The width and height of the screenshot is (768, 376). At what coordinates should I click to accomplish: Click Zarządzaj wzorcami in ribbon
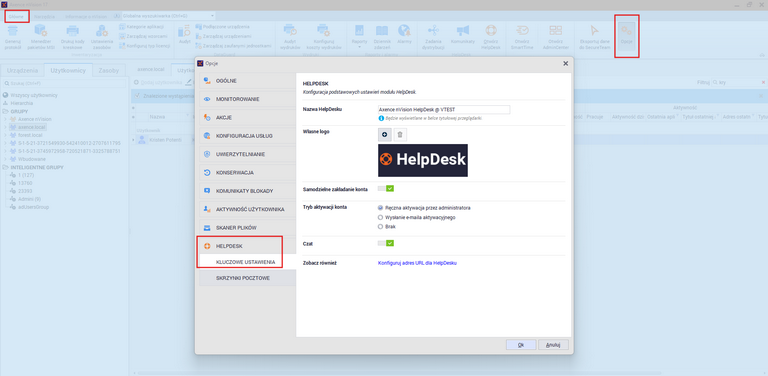pos(144,36)
